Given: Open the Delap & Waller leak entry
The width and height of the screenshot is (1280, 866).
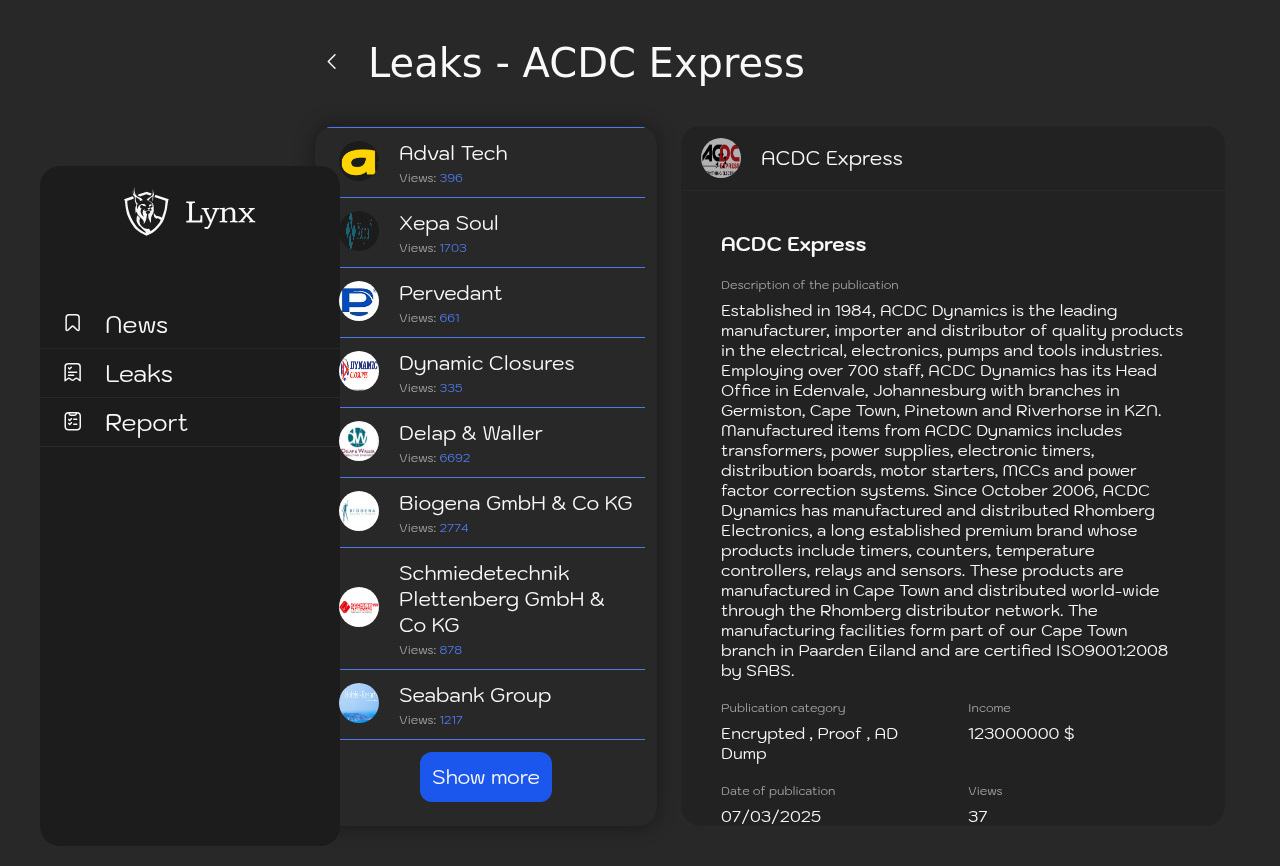Looking at the screenshot, I should 486,443.
